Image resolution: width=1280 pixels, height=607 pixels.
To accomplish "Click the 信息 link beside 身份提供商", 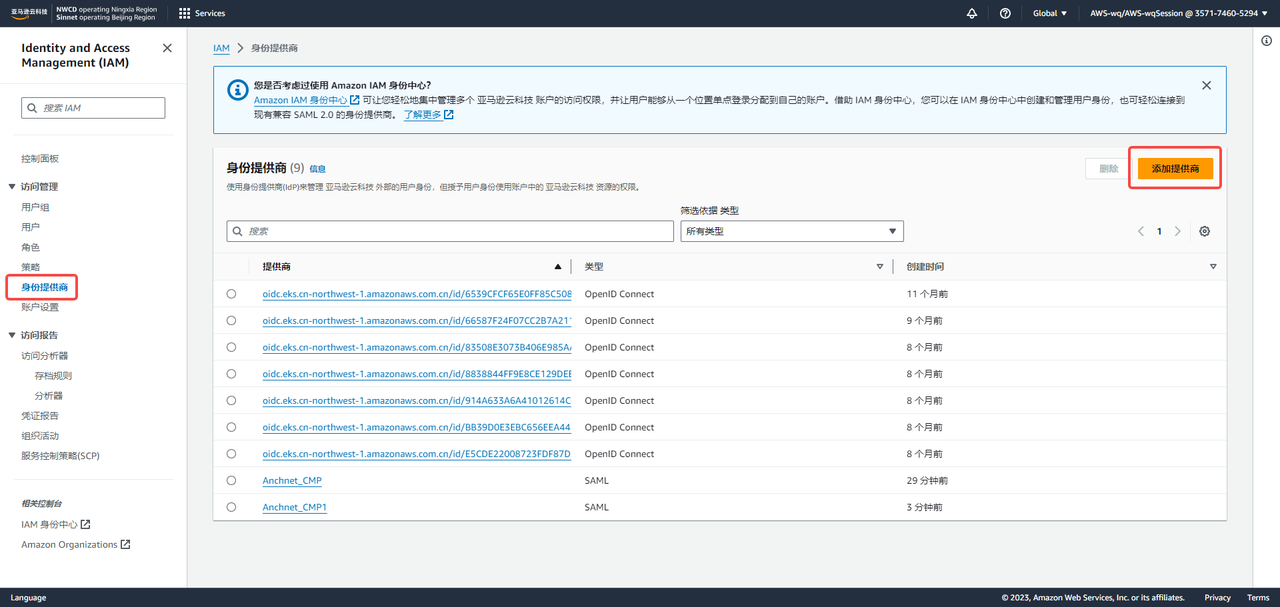I will [x=317, y=169].
